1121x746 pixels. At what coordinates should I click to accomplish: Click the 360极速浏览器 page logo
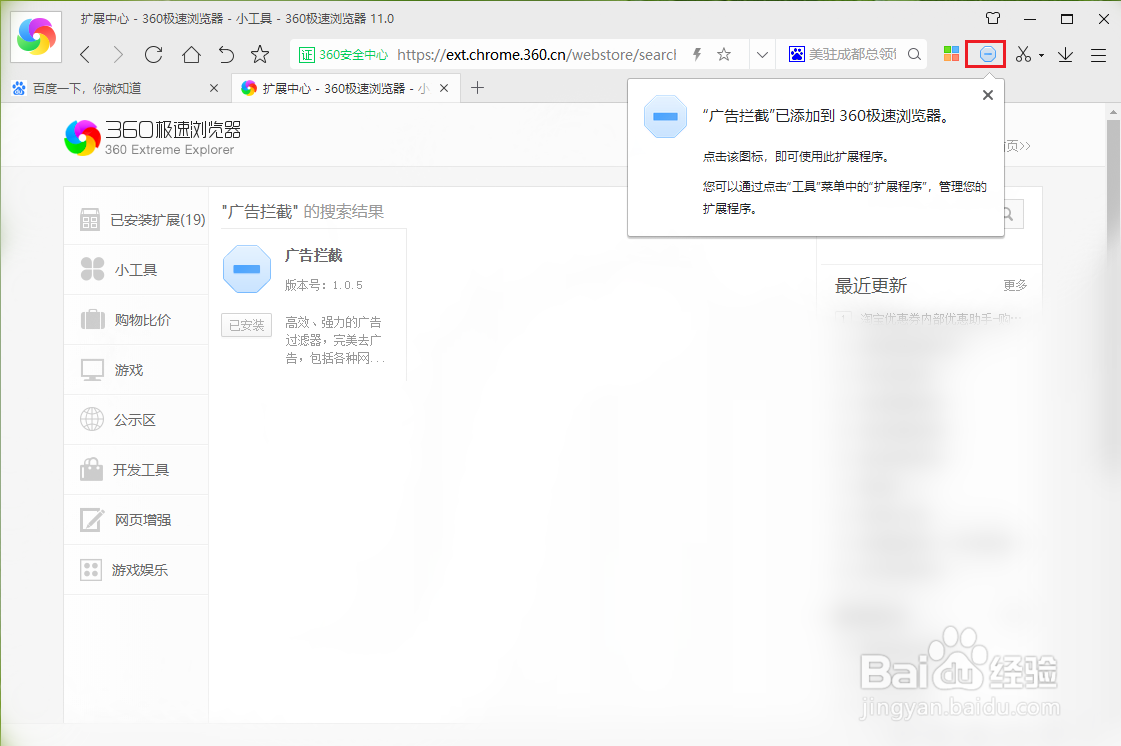point(153,137)
